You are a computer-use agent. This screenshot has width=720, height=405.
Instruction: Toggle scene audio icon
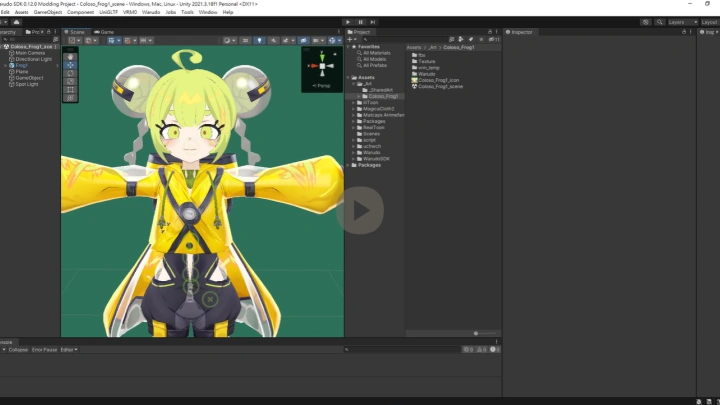pos(274,40)
